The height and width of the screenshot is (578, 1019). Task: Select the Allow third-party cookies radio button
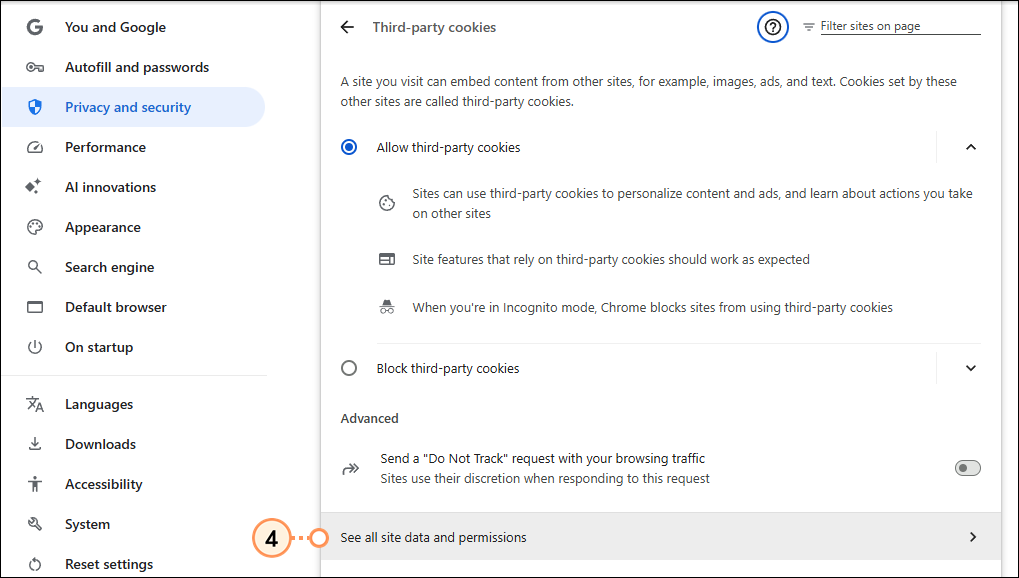(349, 147)
